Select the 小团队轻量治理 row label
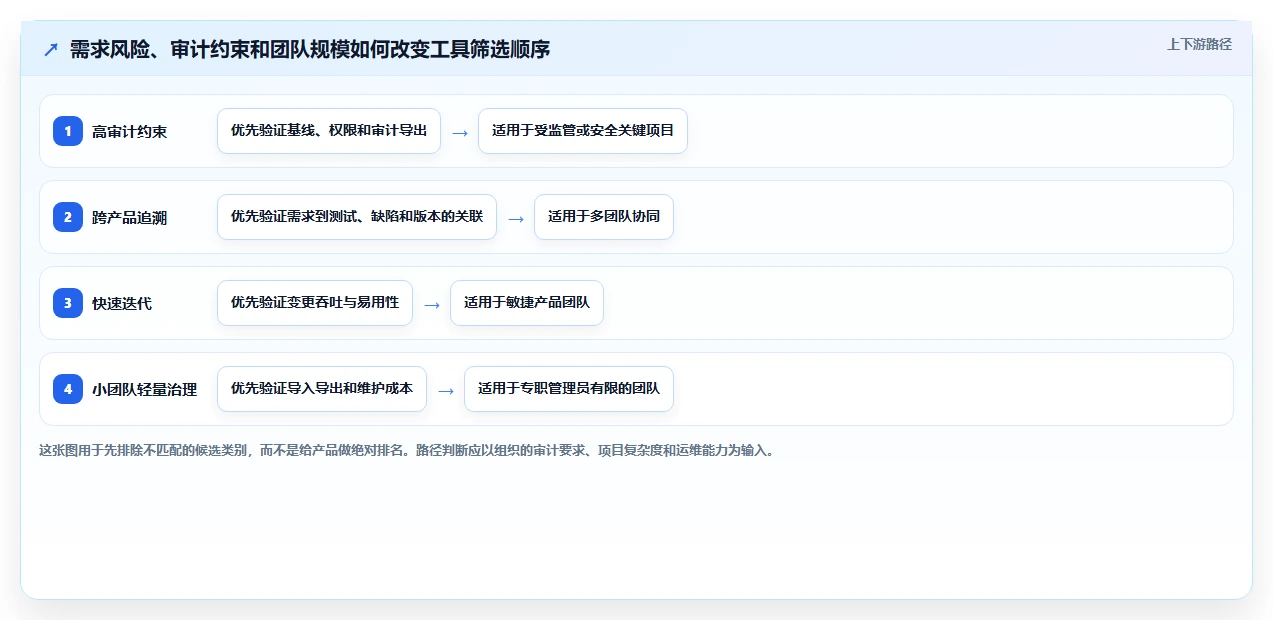This screenshot has height=620, width=1273. 144,390
